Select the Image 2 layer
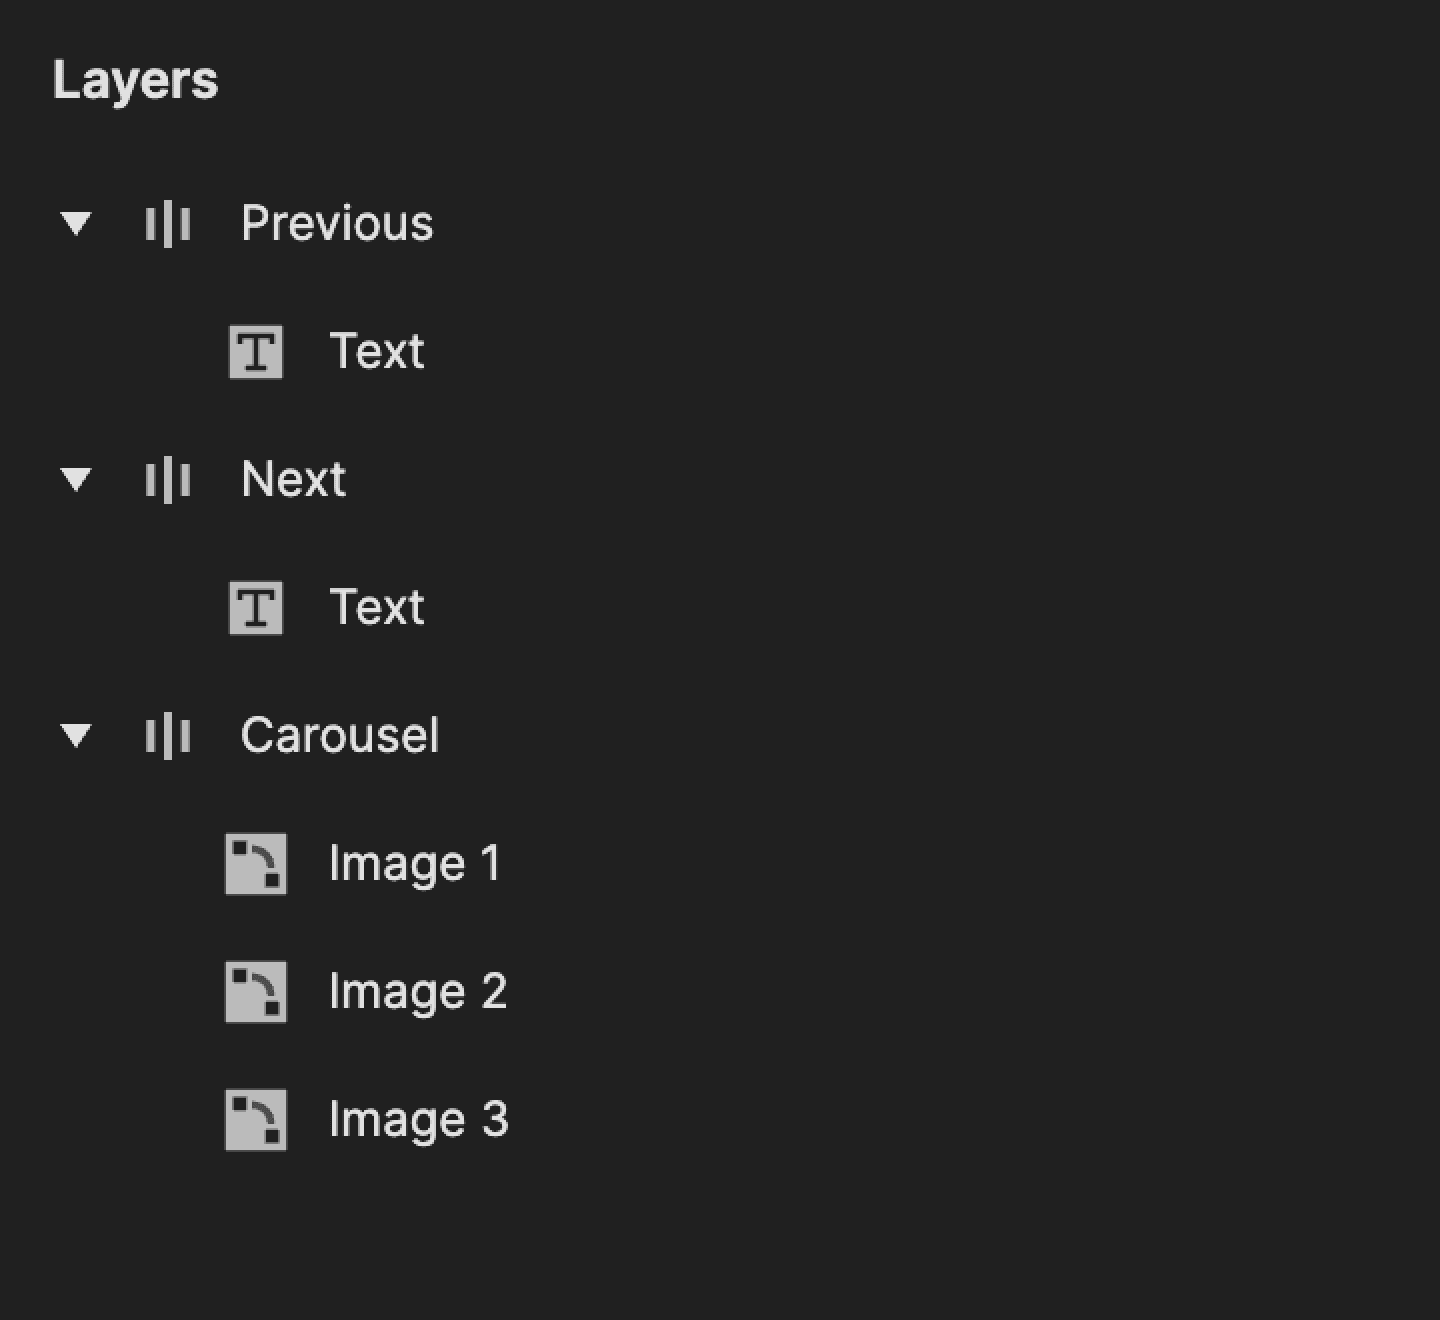The height and width of the screenshot is (1320, 1440). pos(419,991)
